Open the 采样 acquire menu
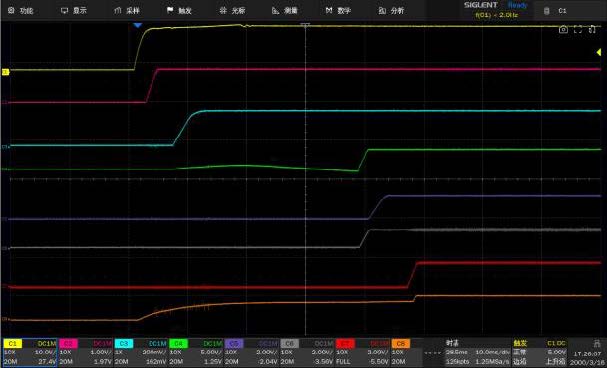607x368 pixels. click(127, 10)
